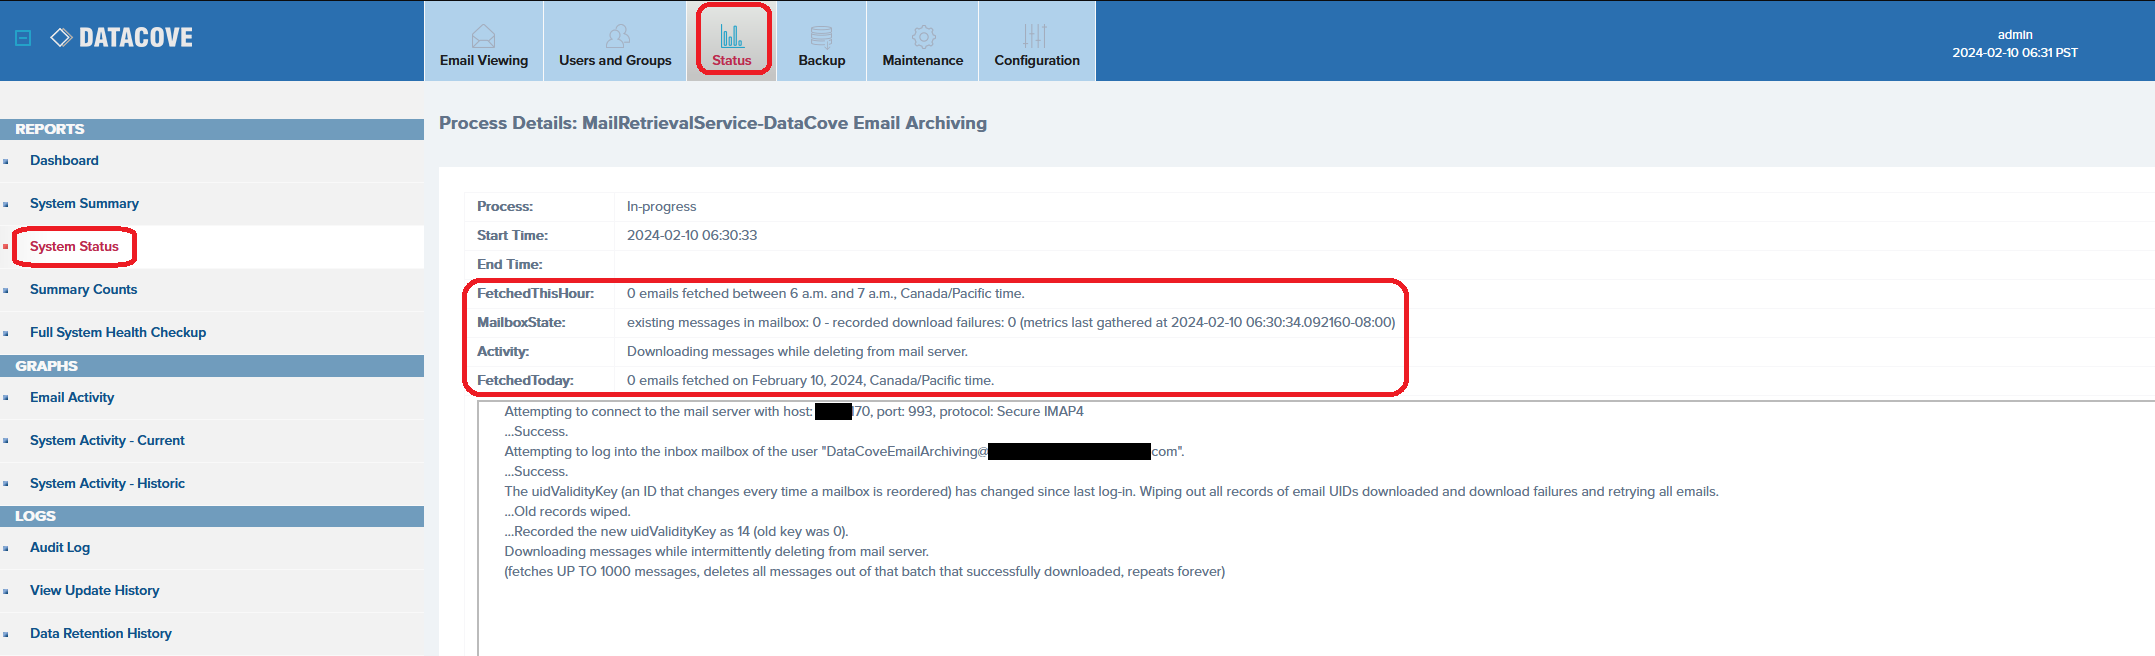Click the Email Viewing envelope icon

483,36
